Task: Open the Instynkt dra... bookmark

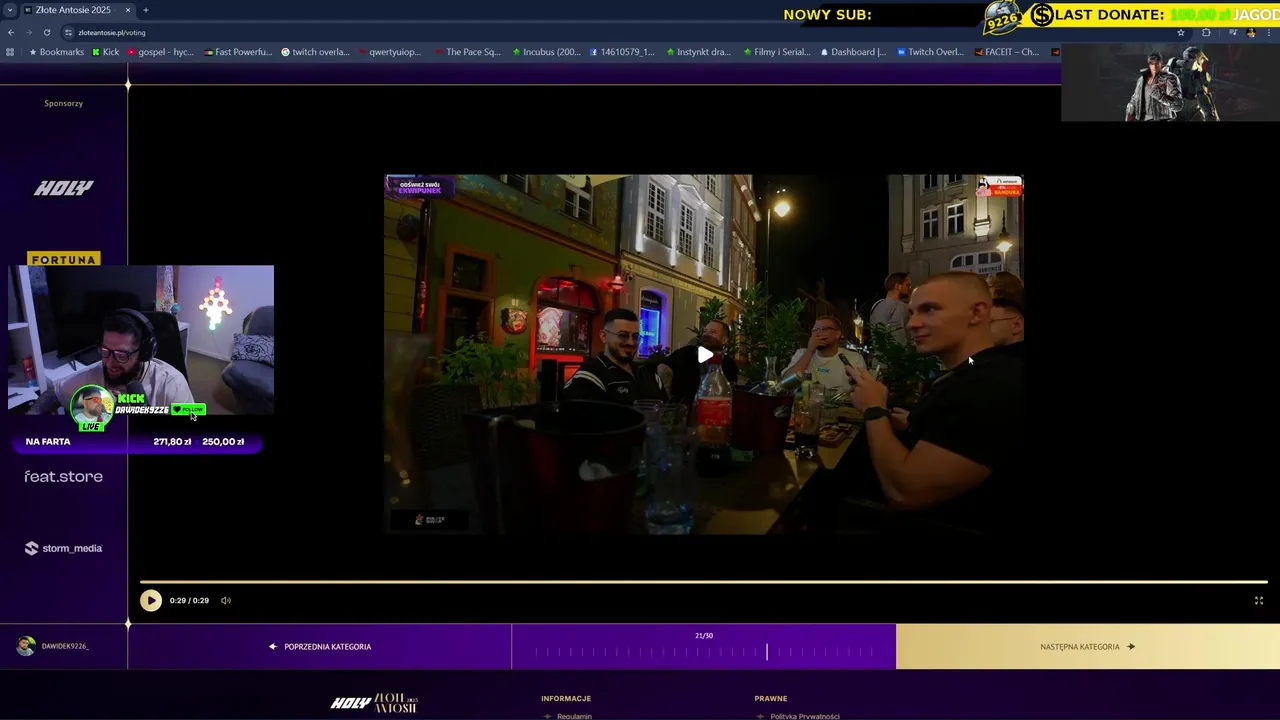Action: tap(699, 52)
